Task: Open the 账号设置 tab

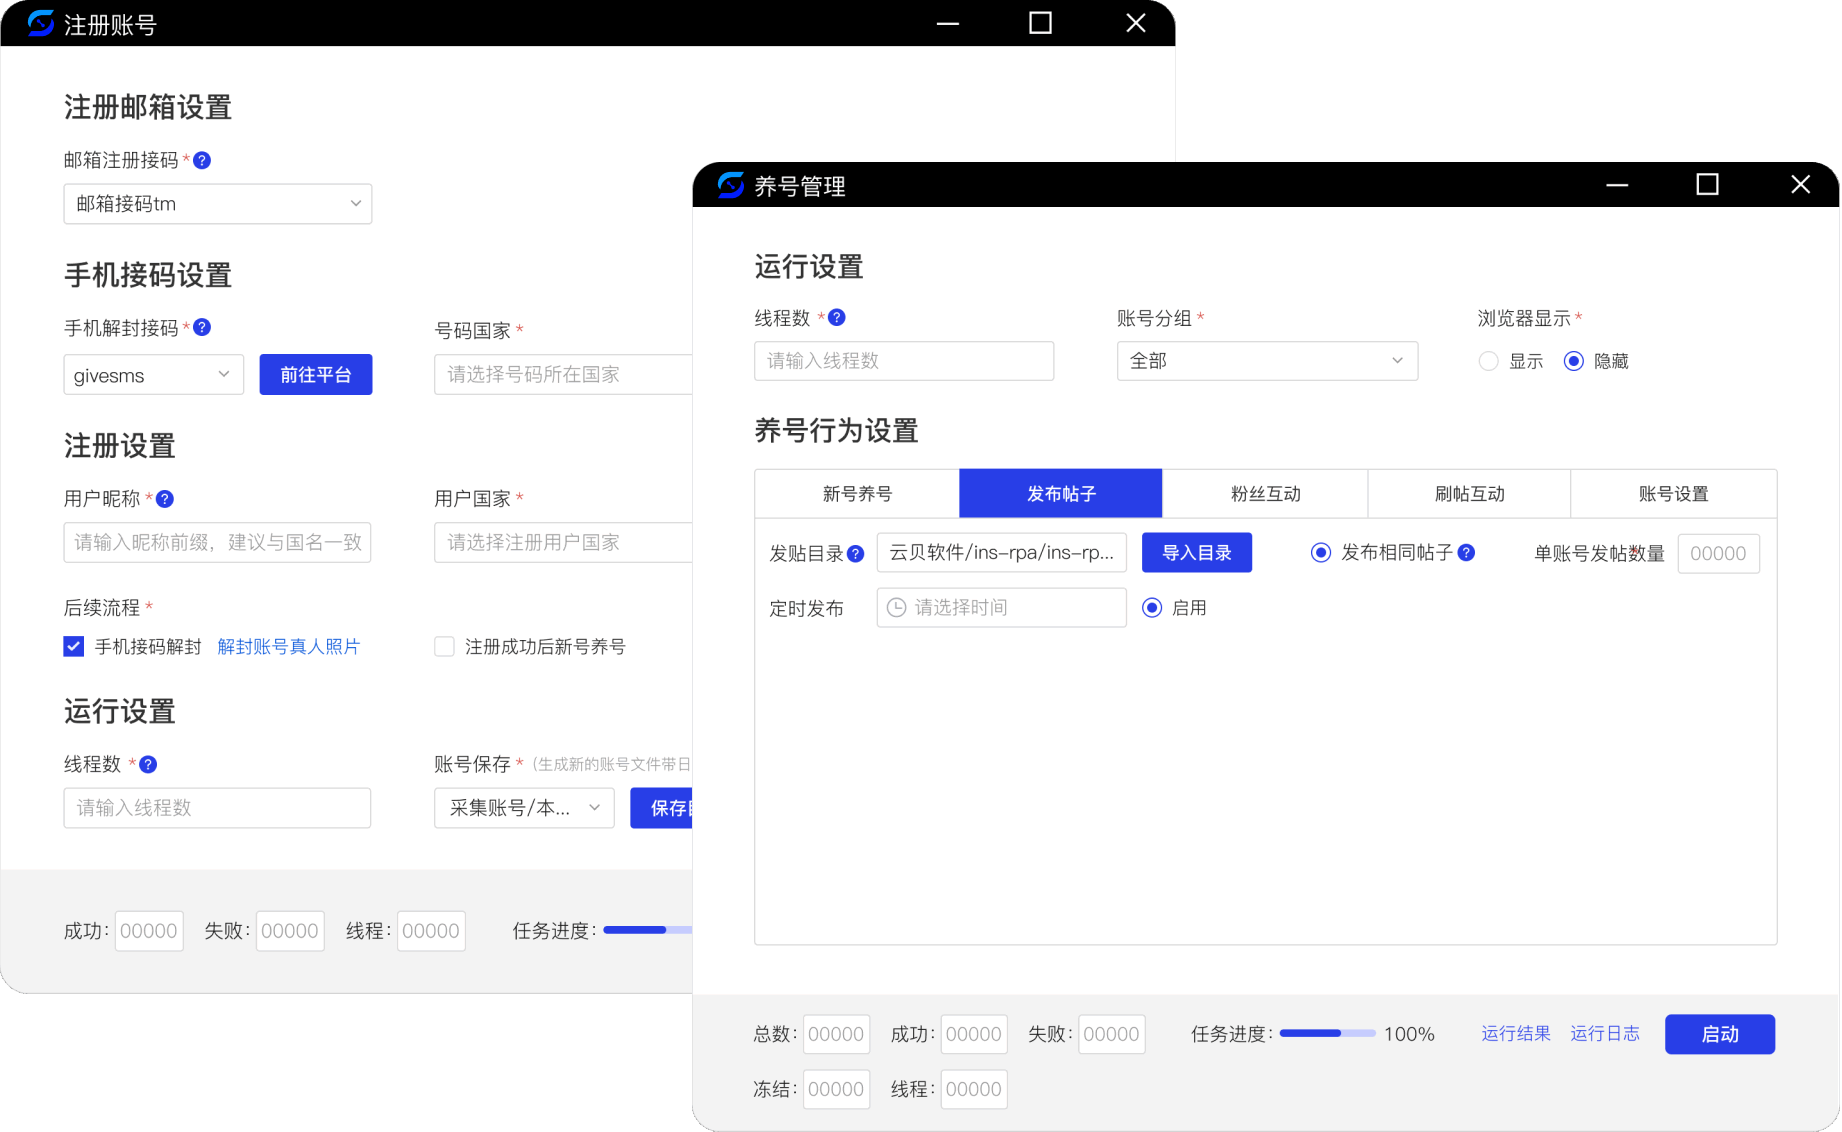Action: click(1673, 494)
